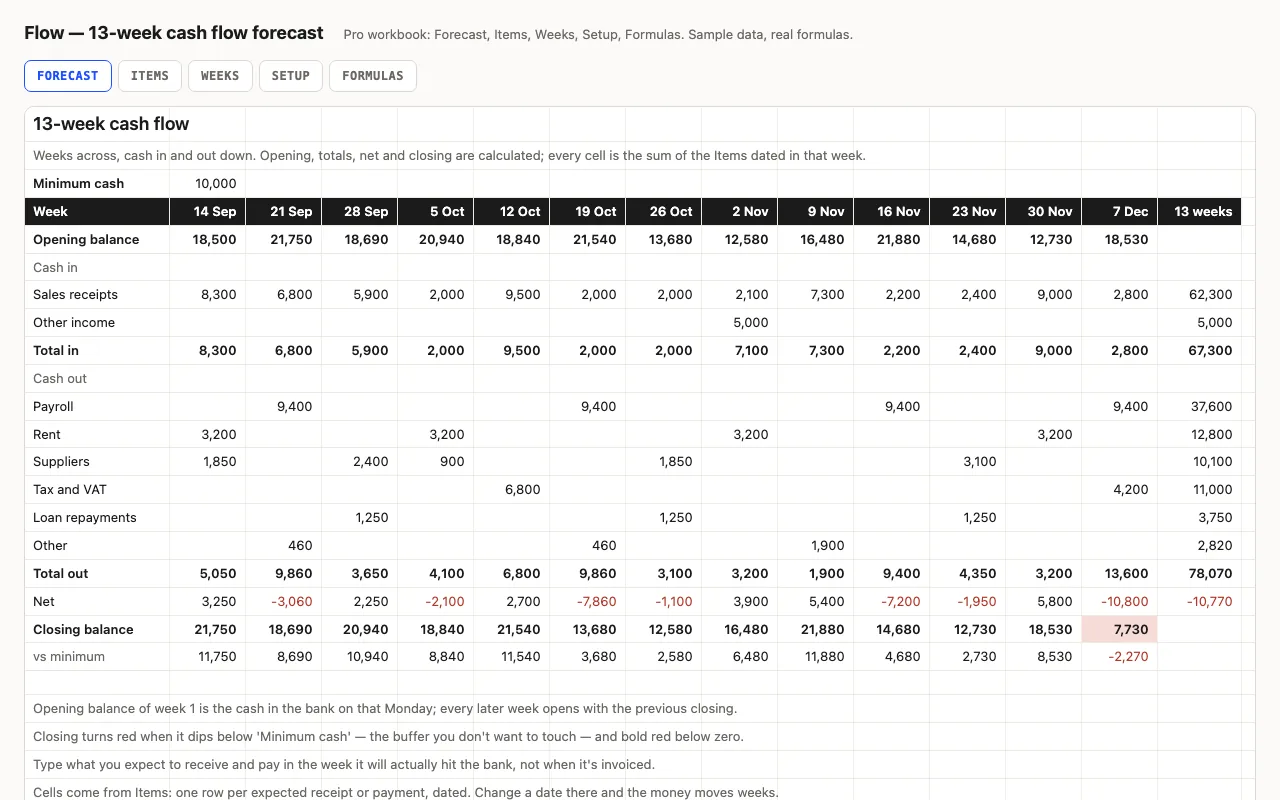Select Net total -10,770

1199,602
